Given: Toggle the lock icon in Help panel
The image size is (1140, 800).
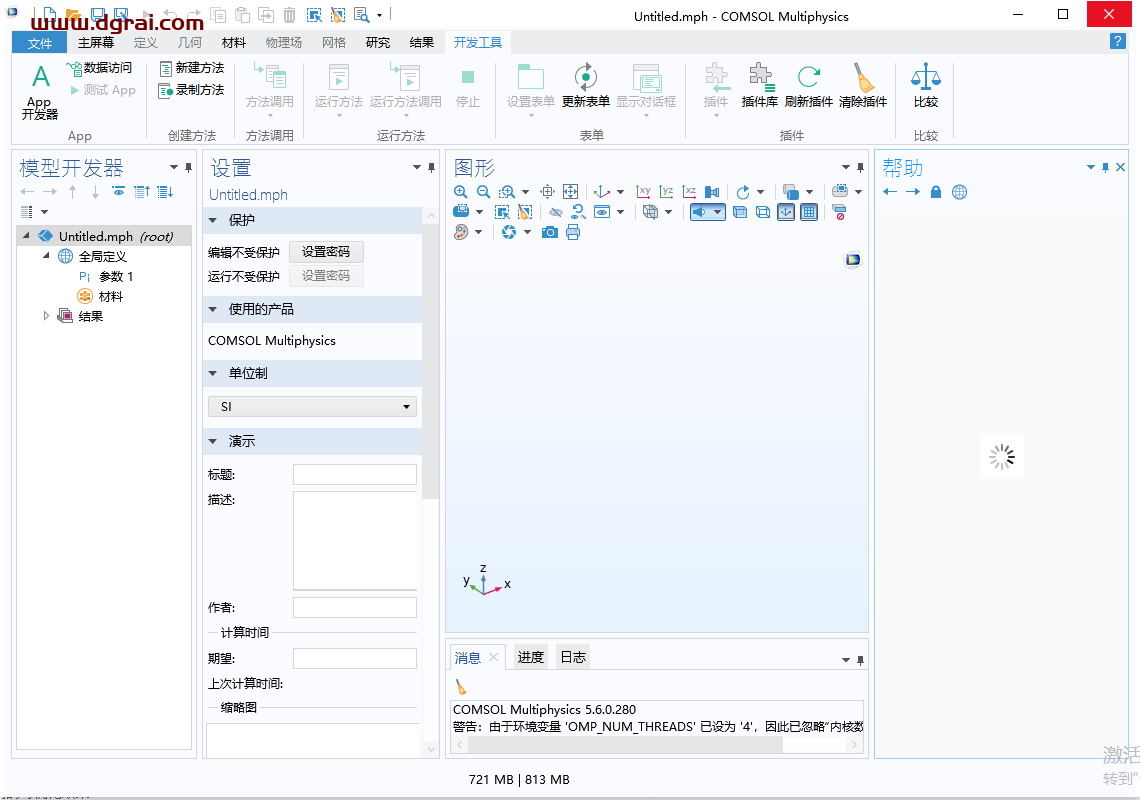Looking at the screenshot, I should pyautogui.click(x=936, y=192).
